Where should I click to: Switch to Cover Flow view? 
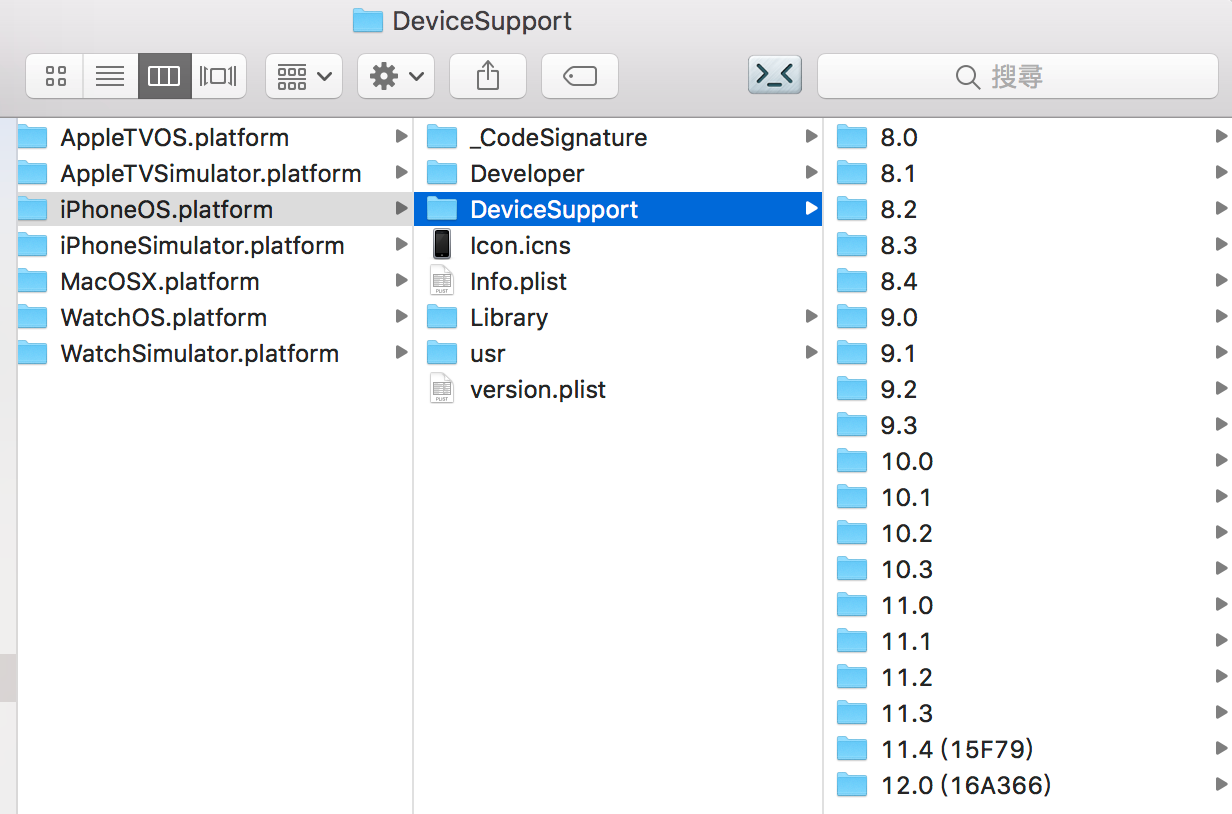(219, 75)
